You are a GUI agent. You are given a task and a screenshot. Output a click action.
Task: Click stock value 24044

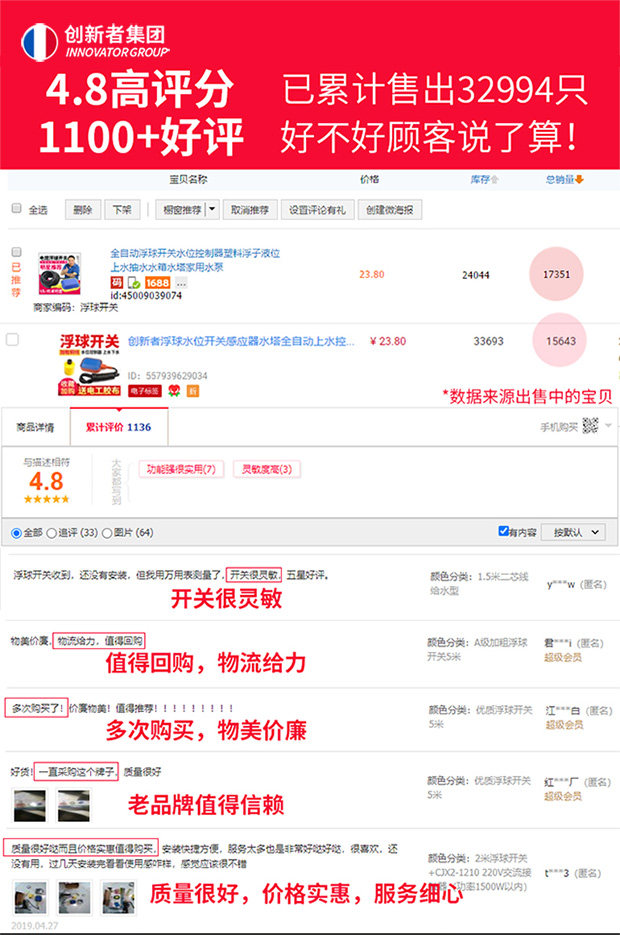tap(476, 275)
